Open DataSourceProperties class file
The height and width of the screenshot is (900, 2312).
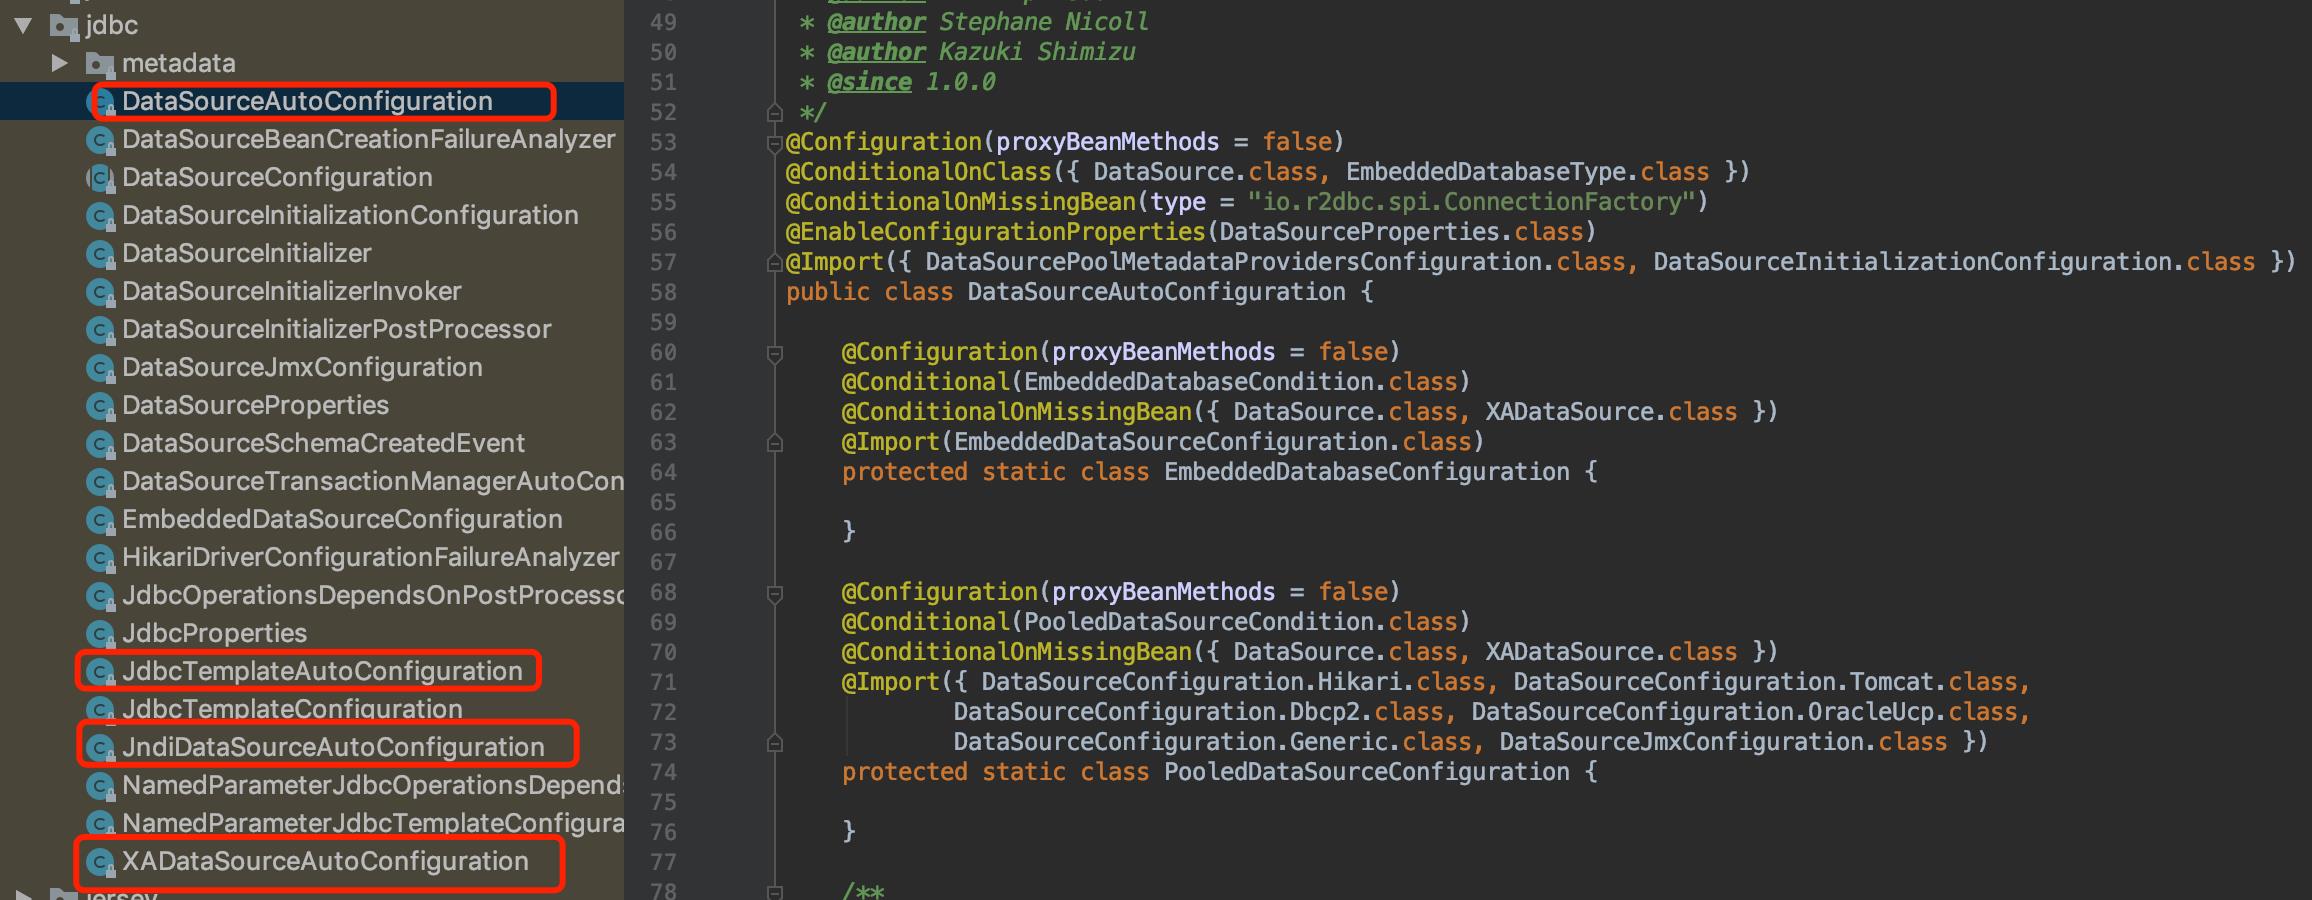pos(255,405)
